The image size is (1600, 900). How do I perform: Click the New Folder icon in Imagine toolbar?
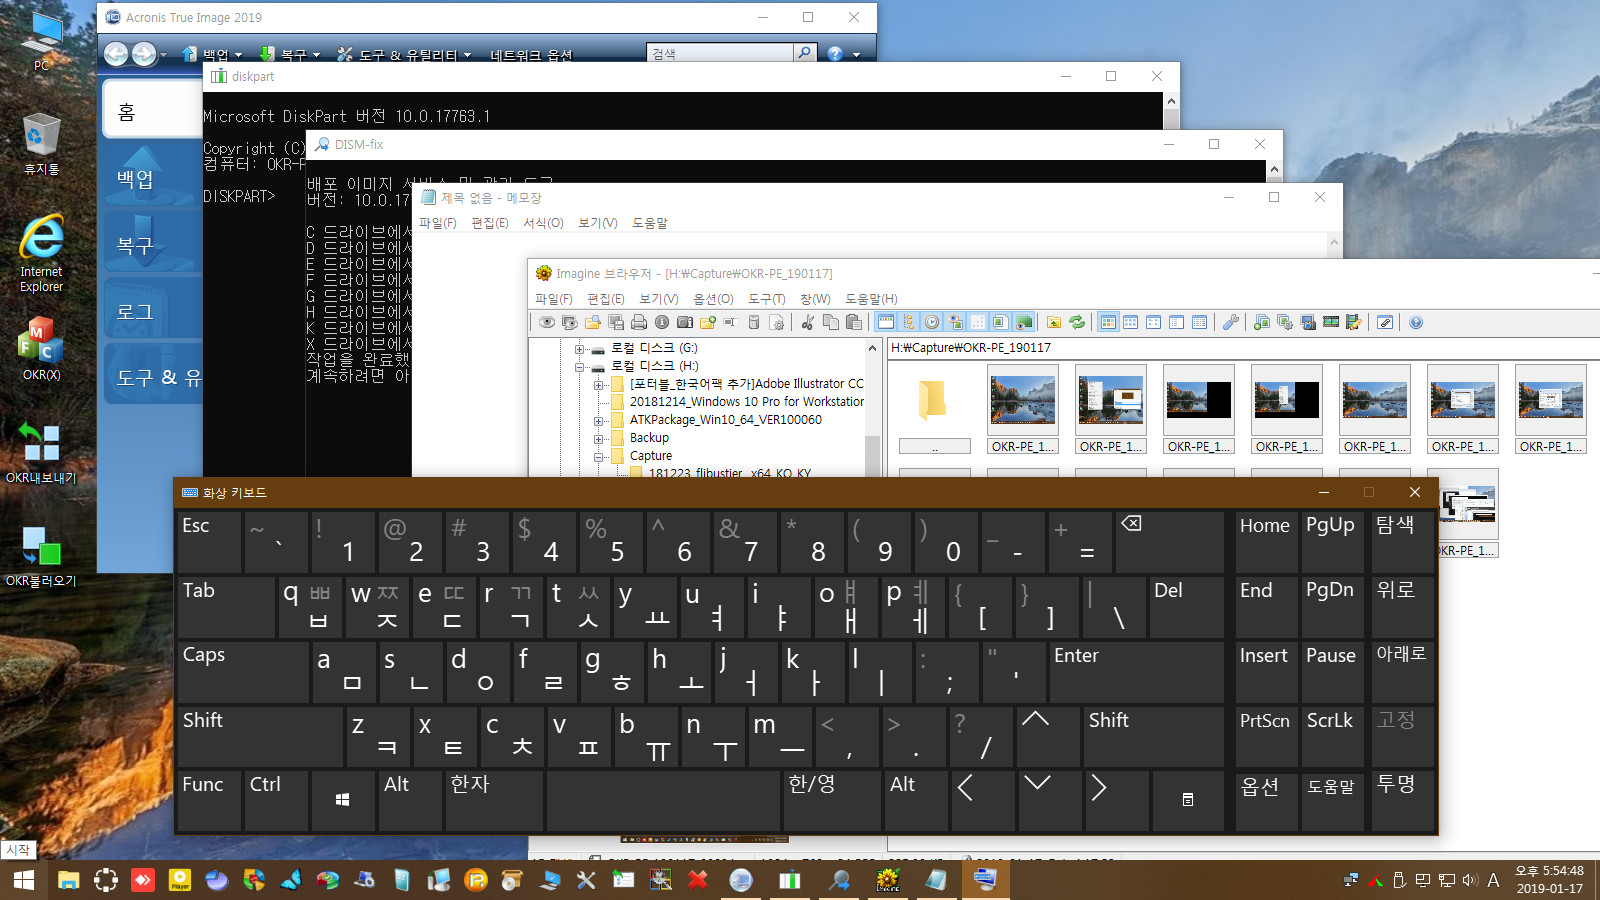pyautogui.click(x=708, y=322)
